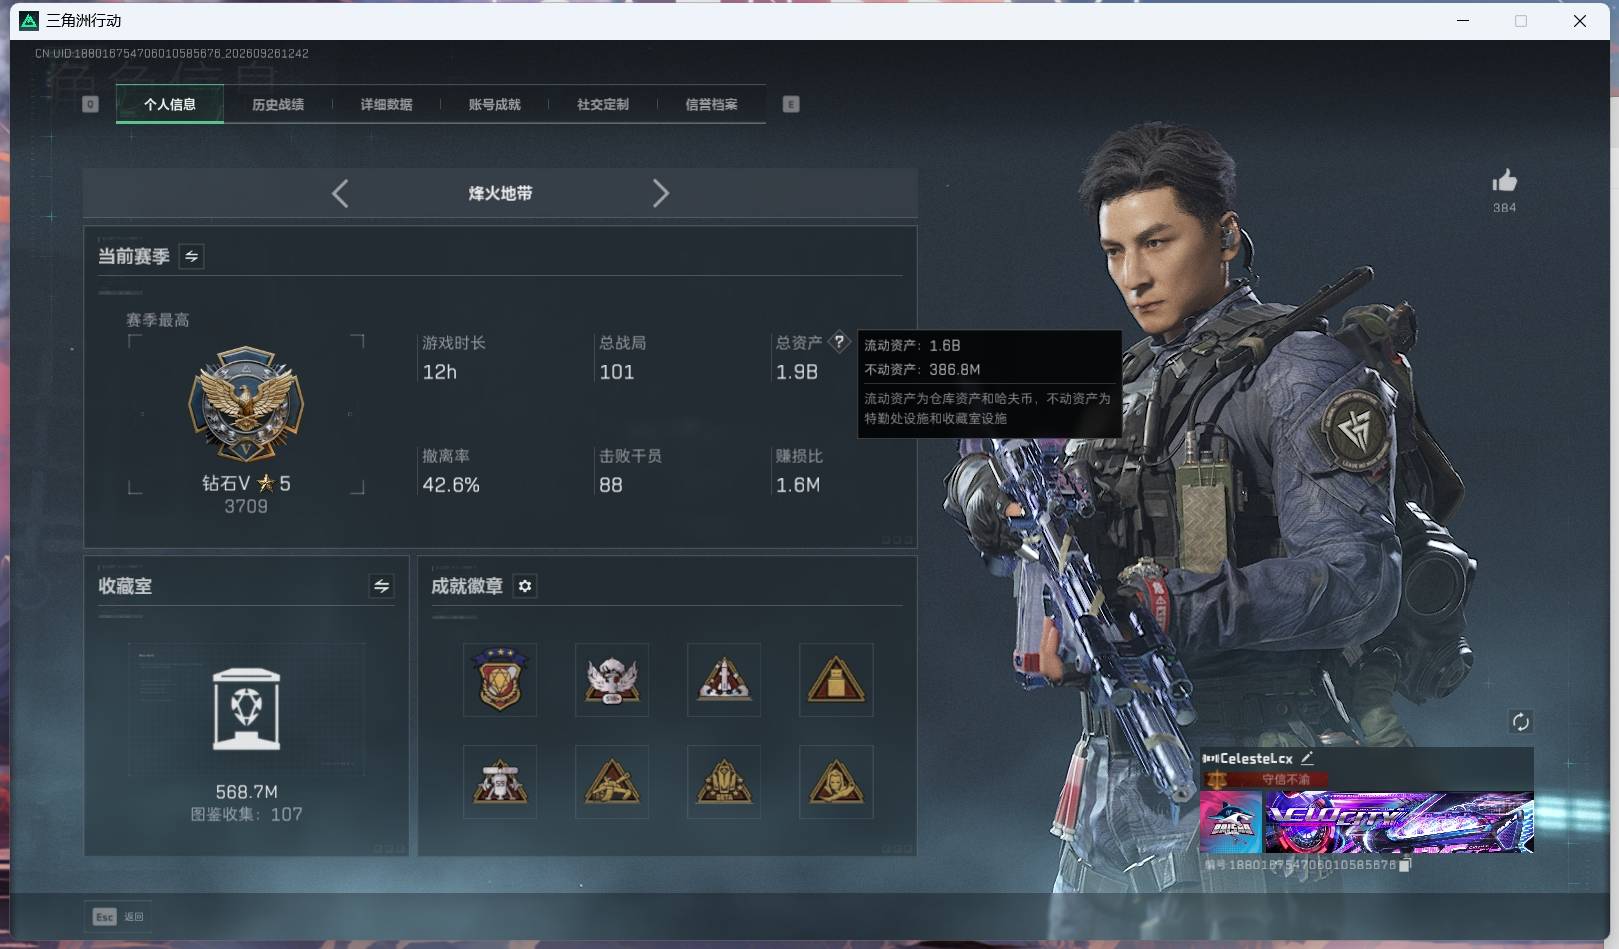1619x949 pixels.
Task: Open achievement badges gear settings
Action: tap(525, 586)
